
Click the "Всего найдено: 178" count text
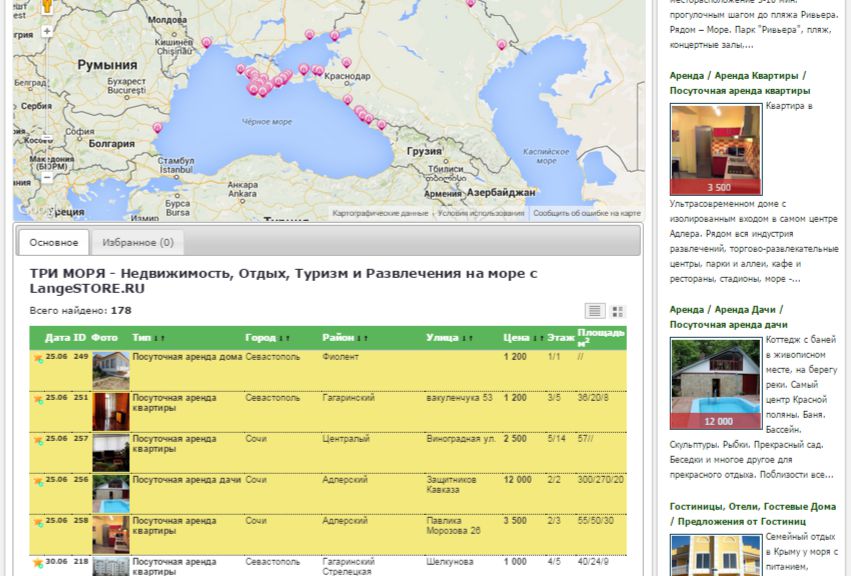coord(80,311)
